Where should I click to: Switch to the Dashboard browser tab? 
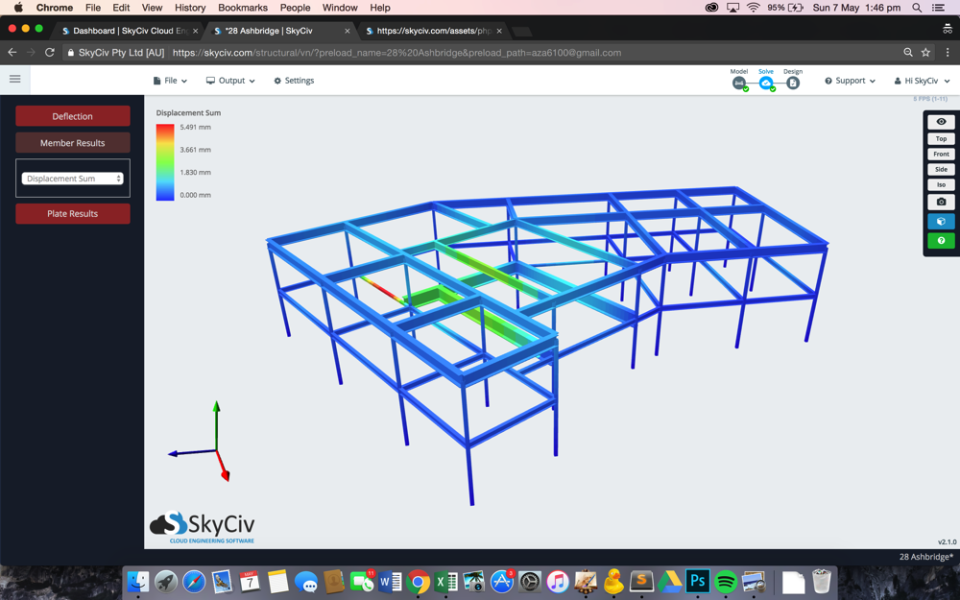click(x=130, y=30)
